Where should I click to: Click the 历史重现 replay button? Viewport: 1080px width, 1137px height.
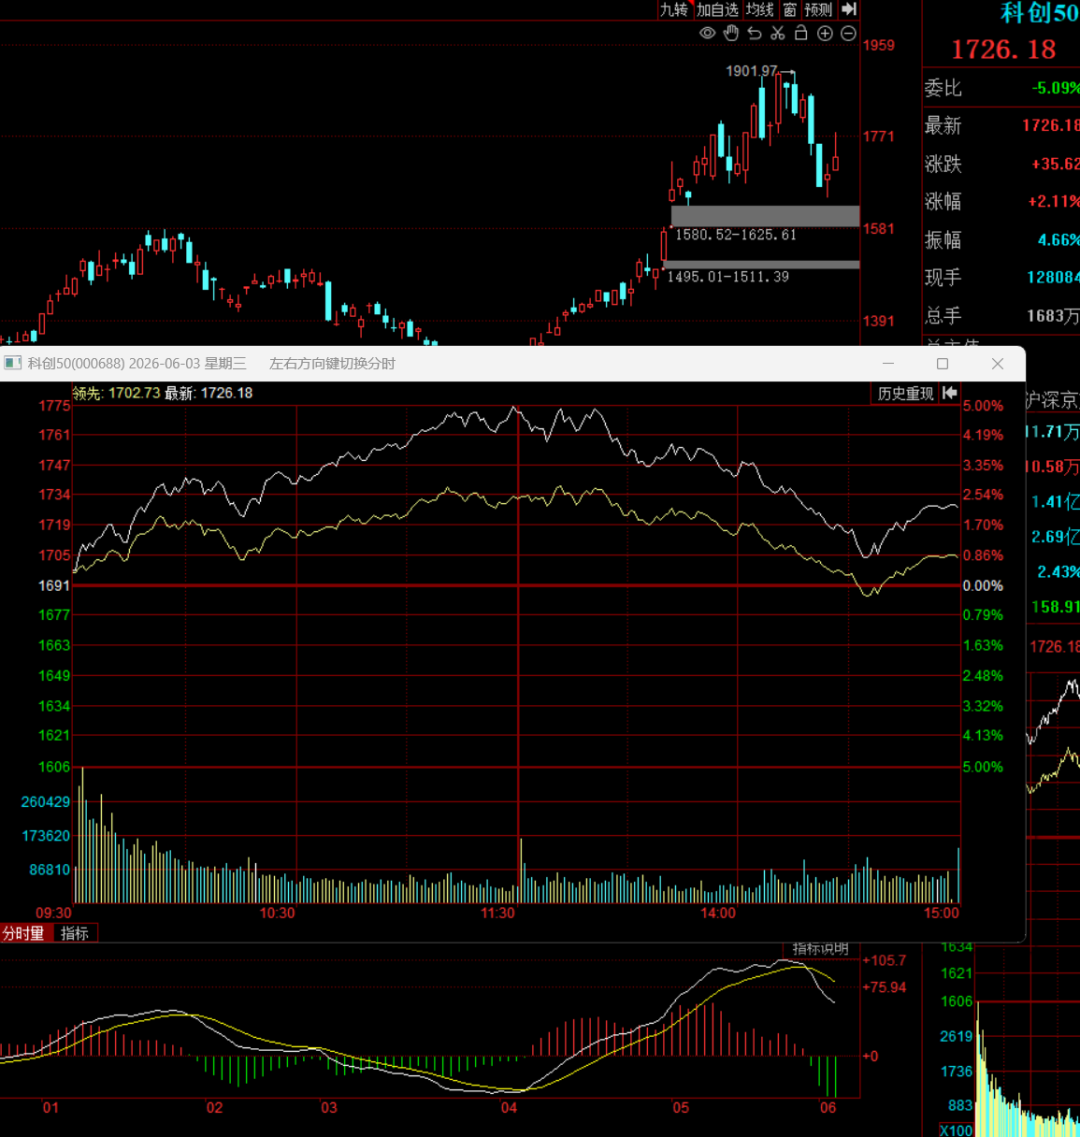click(905, 394)
